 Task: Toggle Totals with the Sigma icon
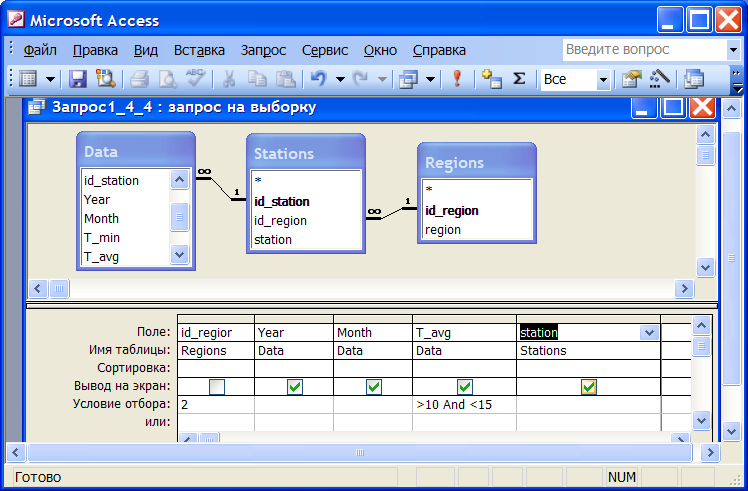tap(519, 79)
